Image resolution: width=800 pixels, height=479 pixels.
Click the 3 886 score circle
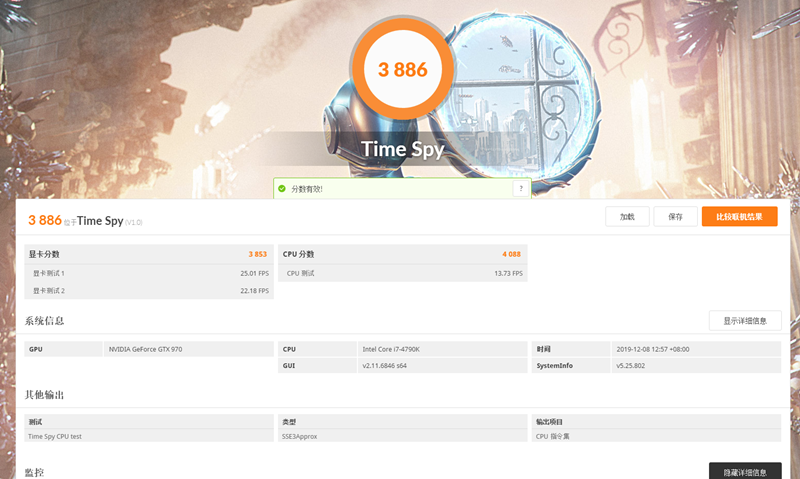click(403, 69)
